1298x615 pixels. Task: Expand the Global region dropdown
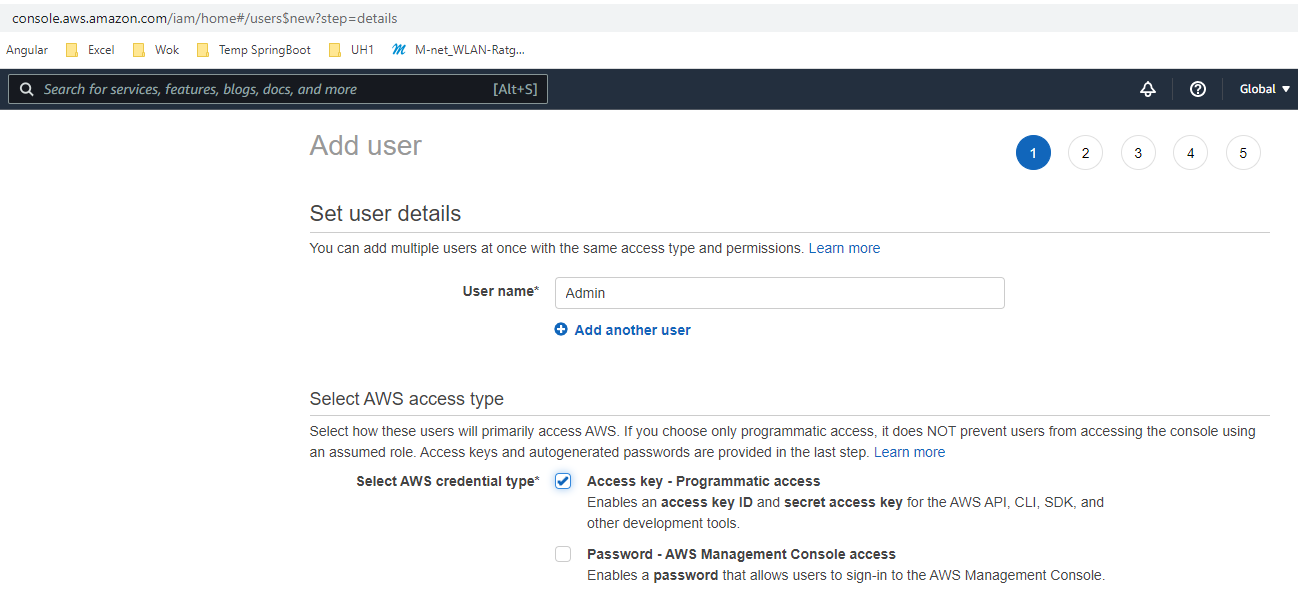click(x=1264, y=89)
